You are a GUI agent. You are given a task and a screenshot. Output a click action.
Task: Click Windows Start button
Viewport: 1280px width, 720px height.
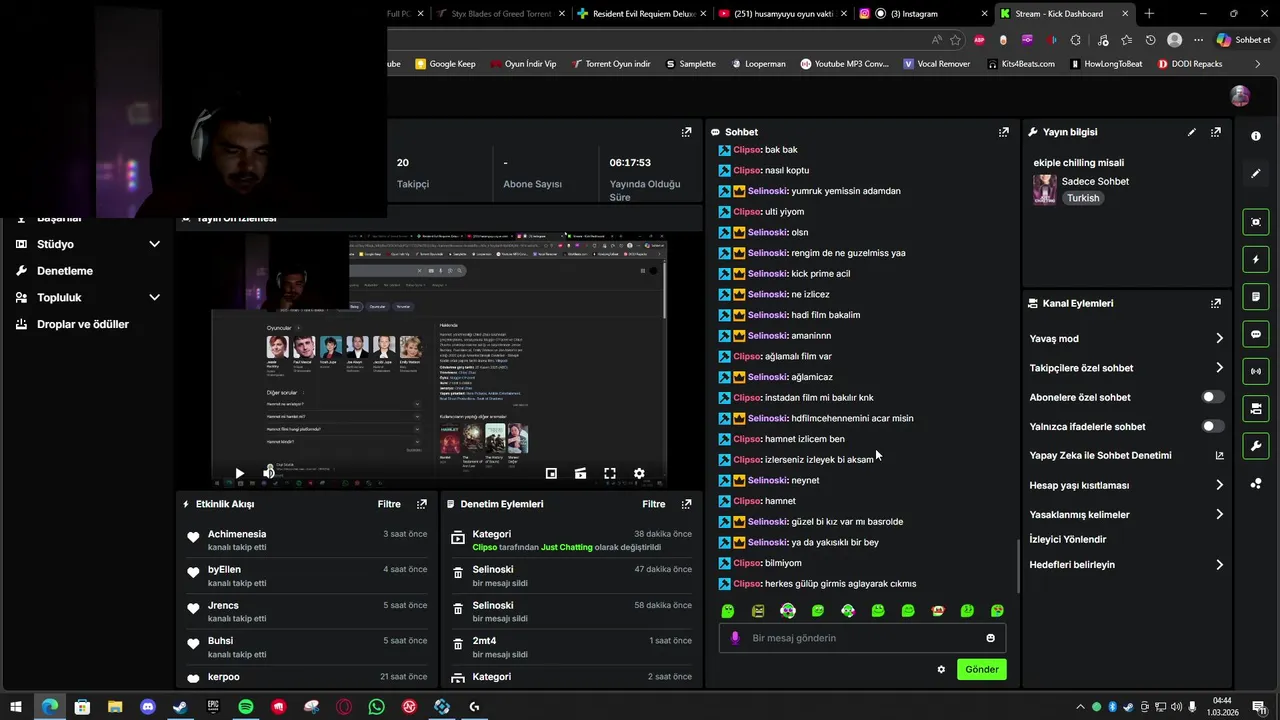(x=16, y=707)
